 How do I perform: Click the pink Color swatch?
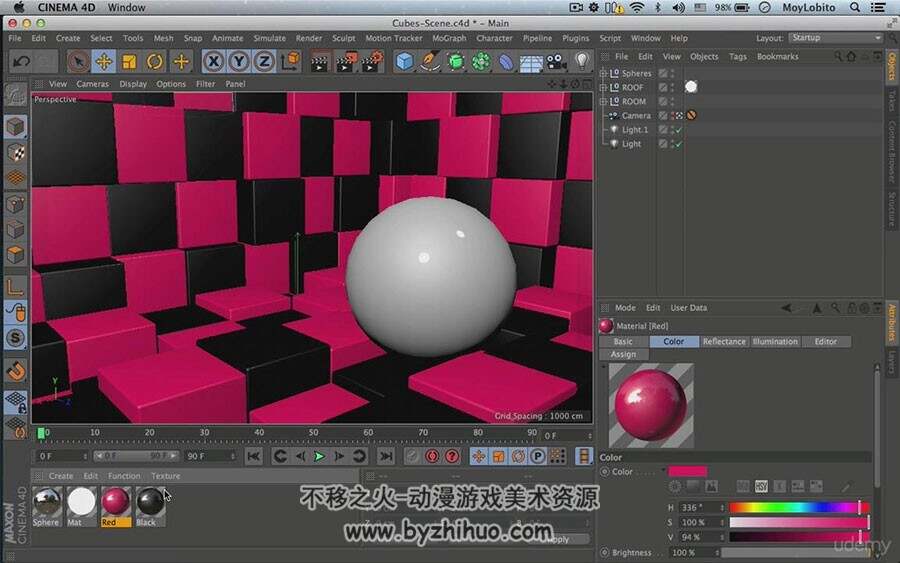point(688,472)
